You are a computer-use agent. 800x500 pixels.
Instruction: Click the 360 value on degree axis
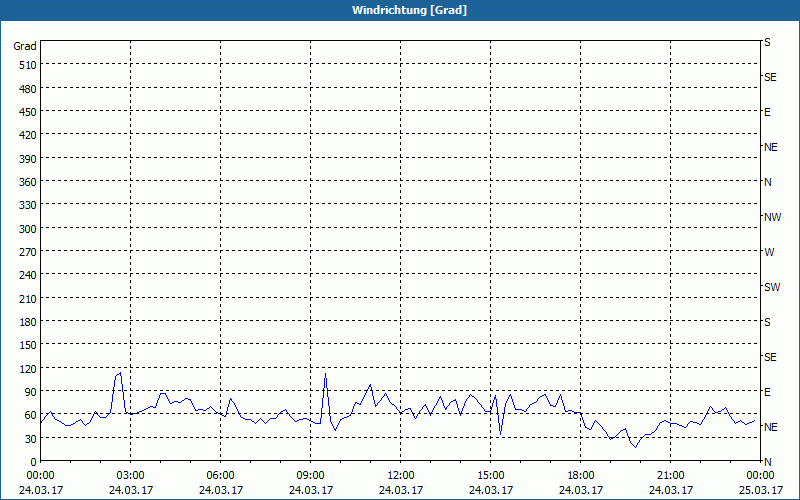click(28, 182)
